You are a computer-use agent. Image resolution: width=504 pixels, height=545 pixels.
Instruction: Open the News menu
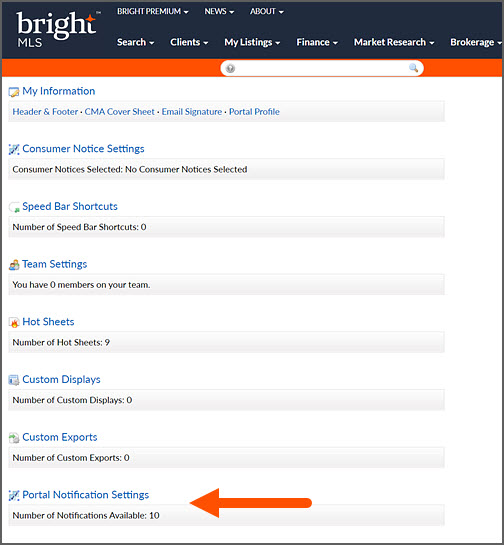[x=219, y=11]
